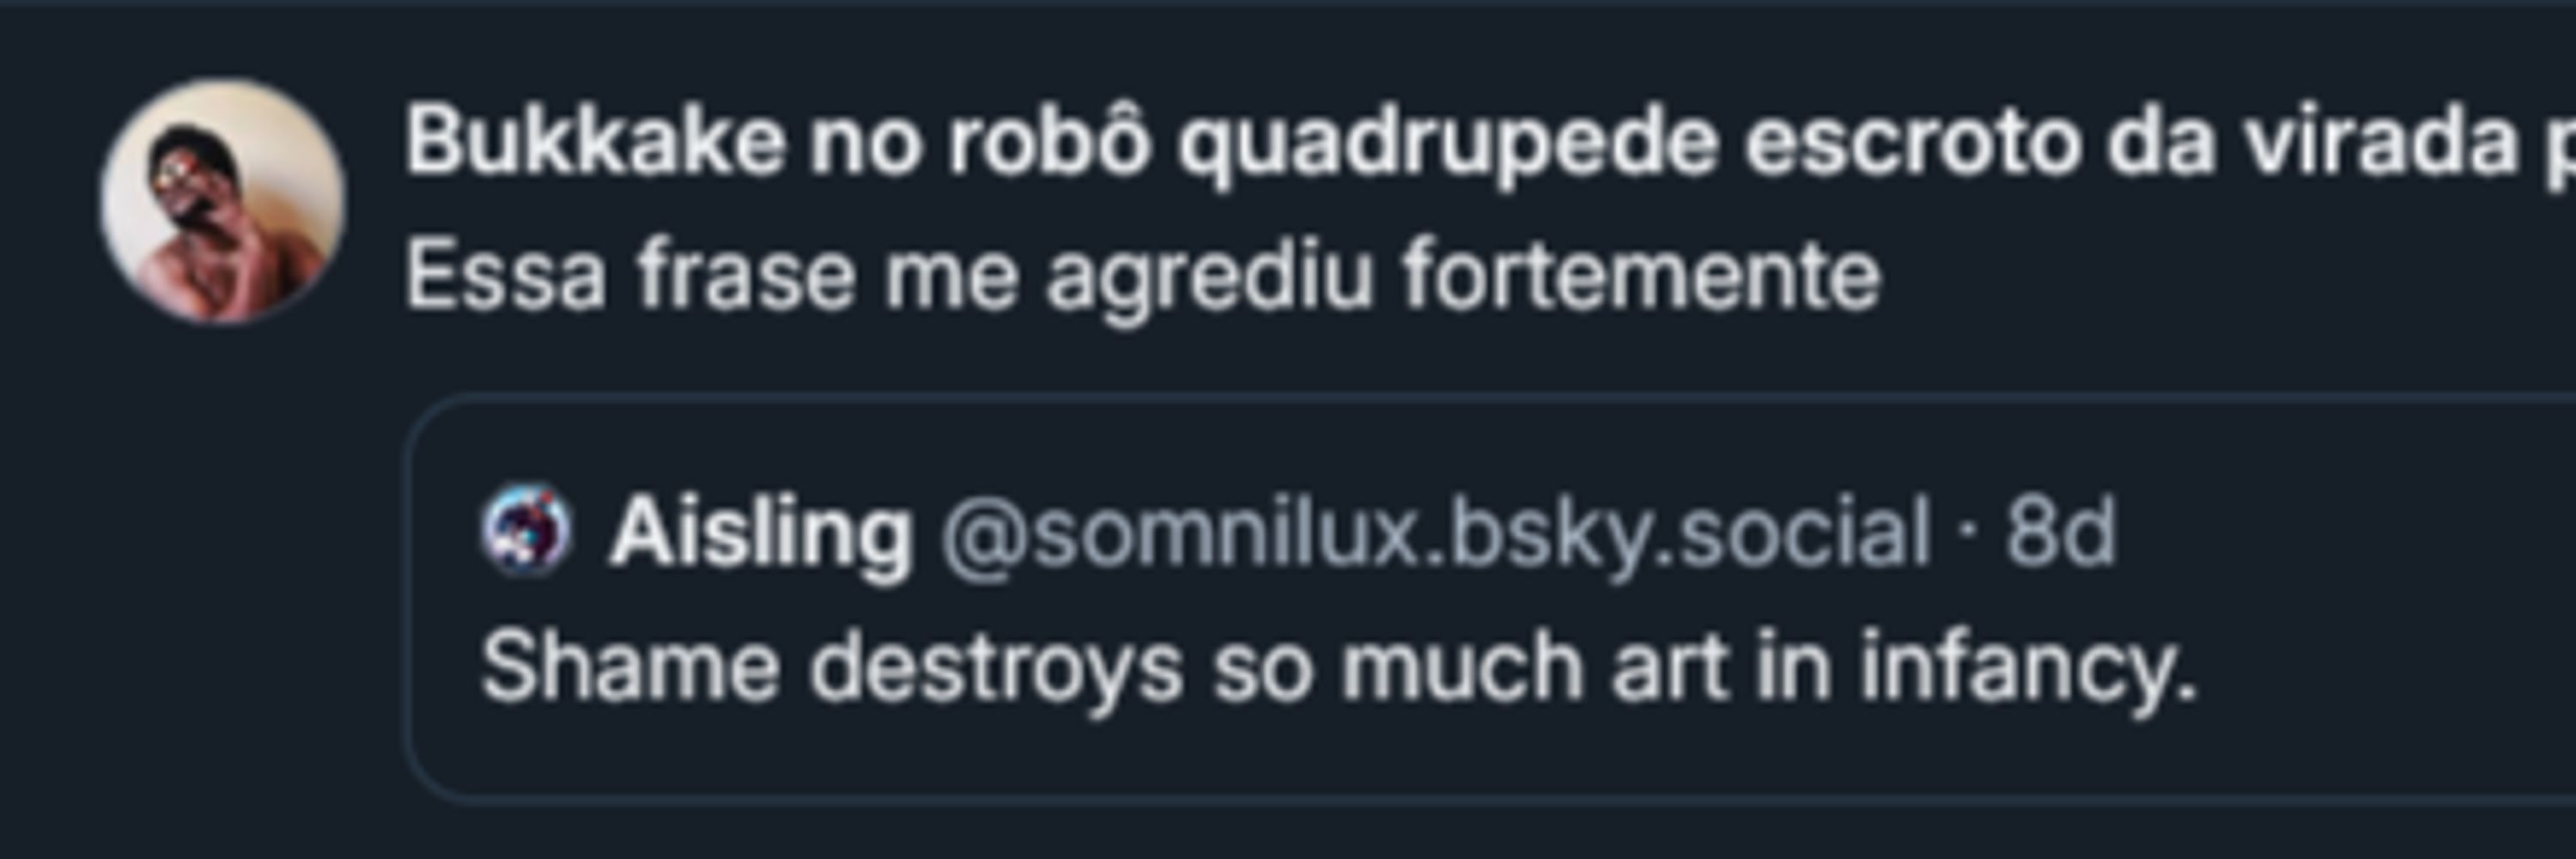
Task: Click Aisling's small avatar in quoted post
Action: point(526,531)
